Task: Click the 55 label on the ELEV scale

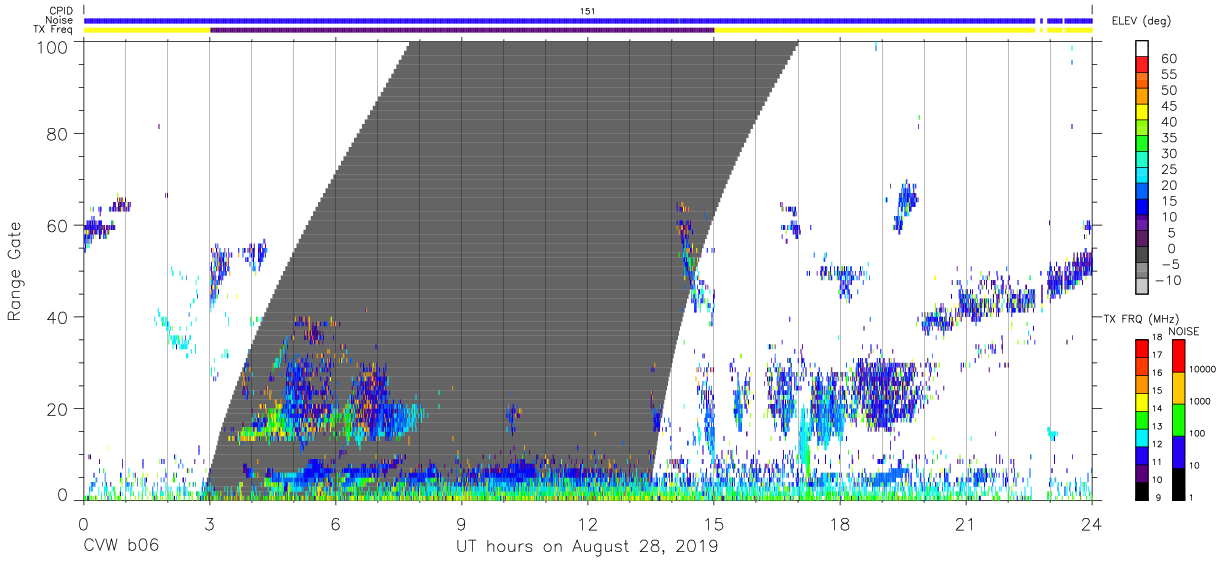Action: 1167,75
